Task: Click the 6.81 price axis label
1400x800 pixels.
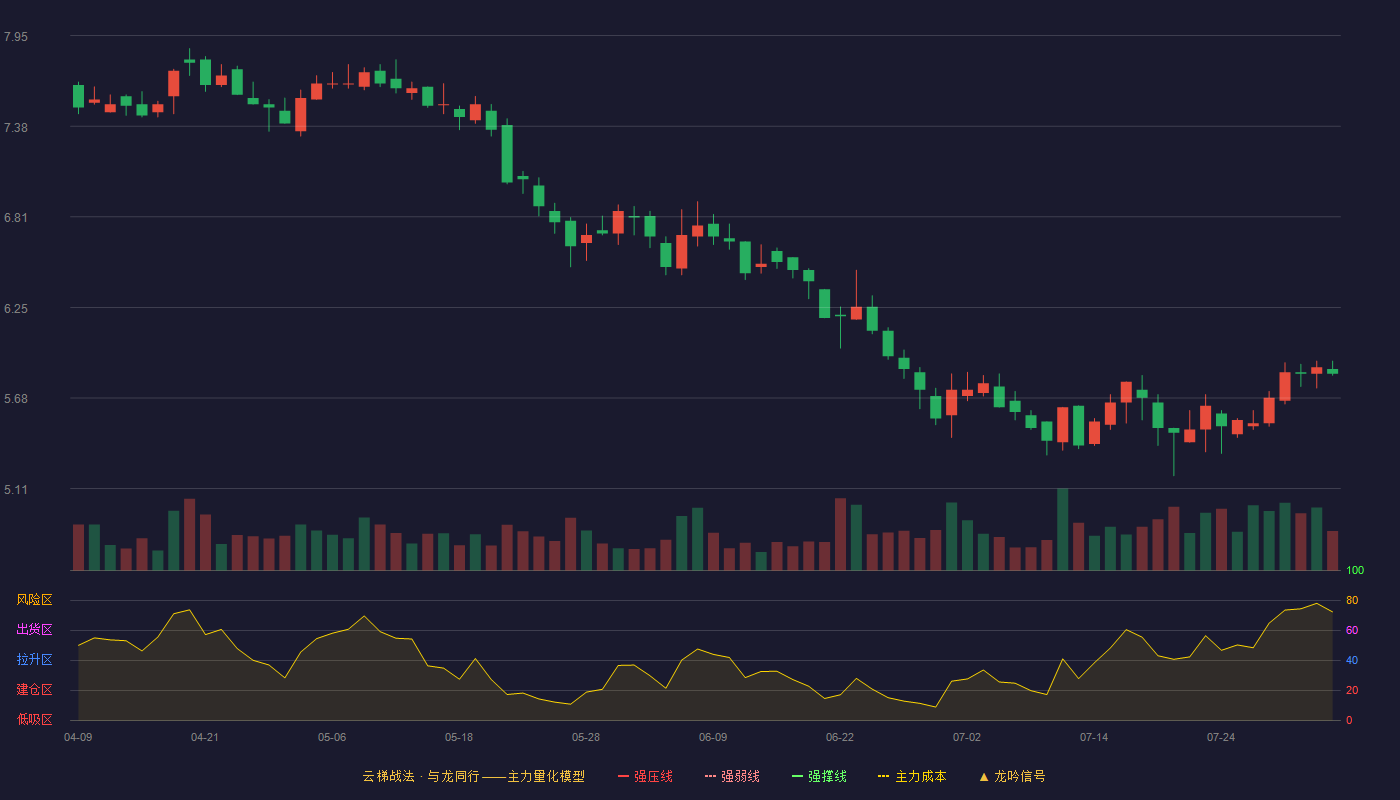Action: pos(16,218)
